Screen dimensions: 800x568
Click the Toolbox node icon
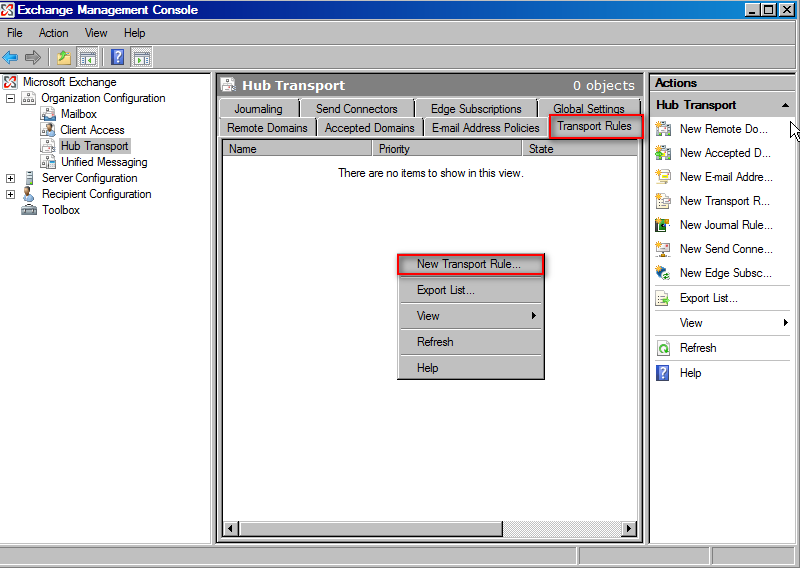(29, 210)
